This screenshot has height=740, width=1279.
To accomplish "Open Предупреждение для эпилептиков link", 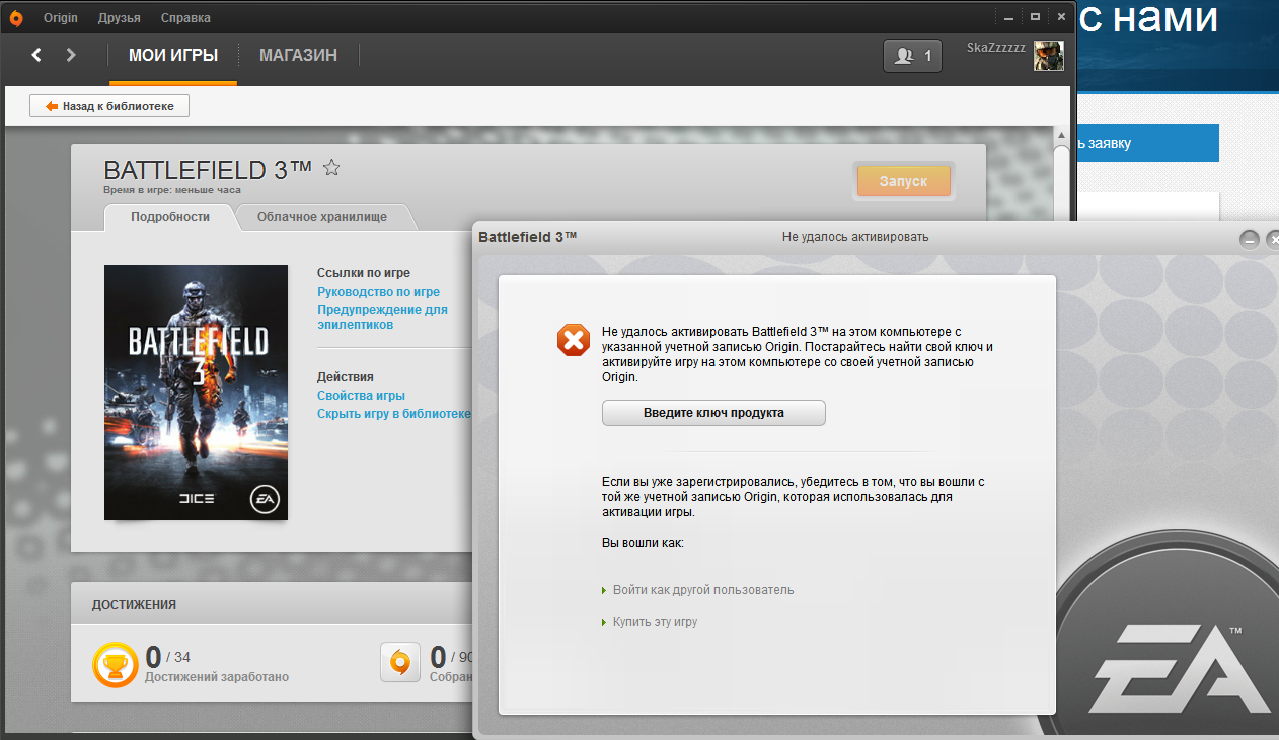I will 382,317.
